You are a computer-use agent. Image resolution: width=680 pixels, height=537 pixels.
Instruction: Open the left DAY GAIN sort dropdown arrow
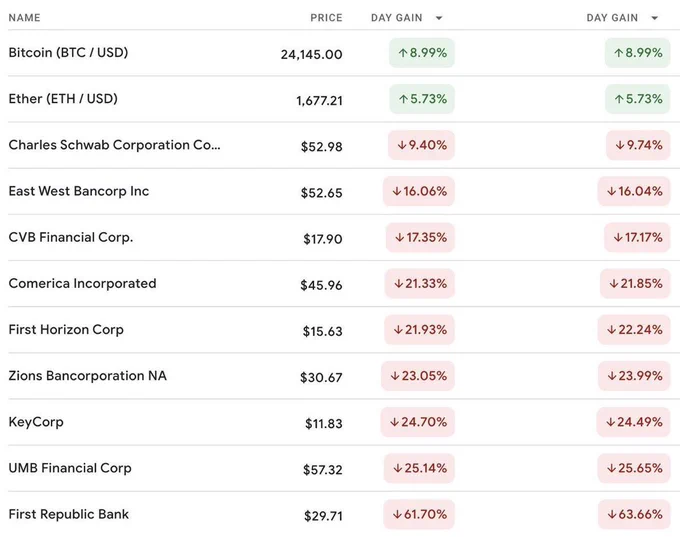439,18
